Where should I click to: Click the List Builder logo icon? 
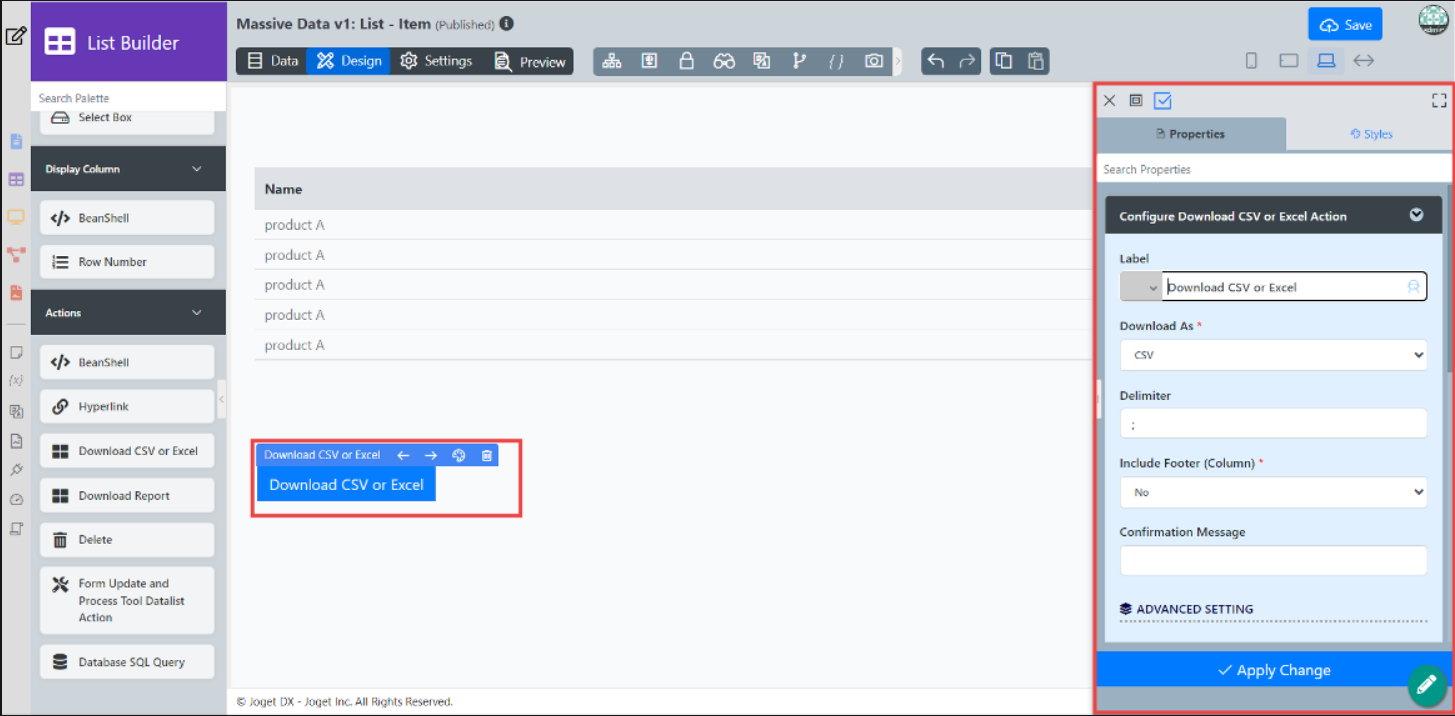pos(60,42)
